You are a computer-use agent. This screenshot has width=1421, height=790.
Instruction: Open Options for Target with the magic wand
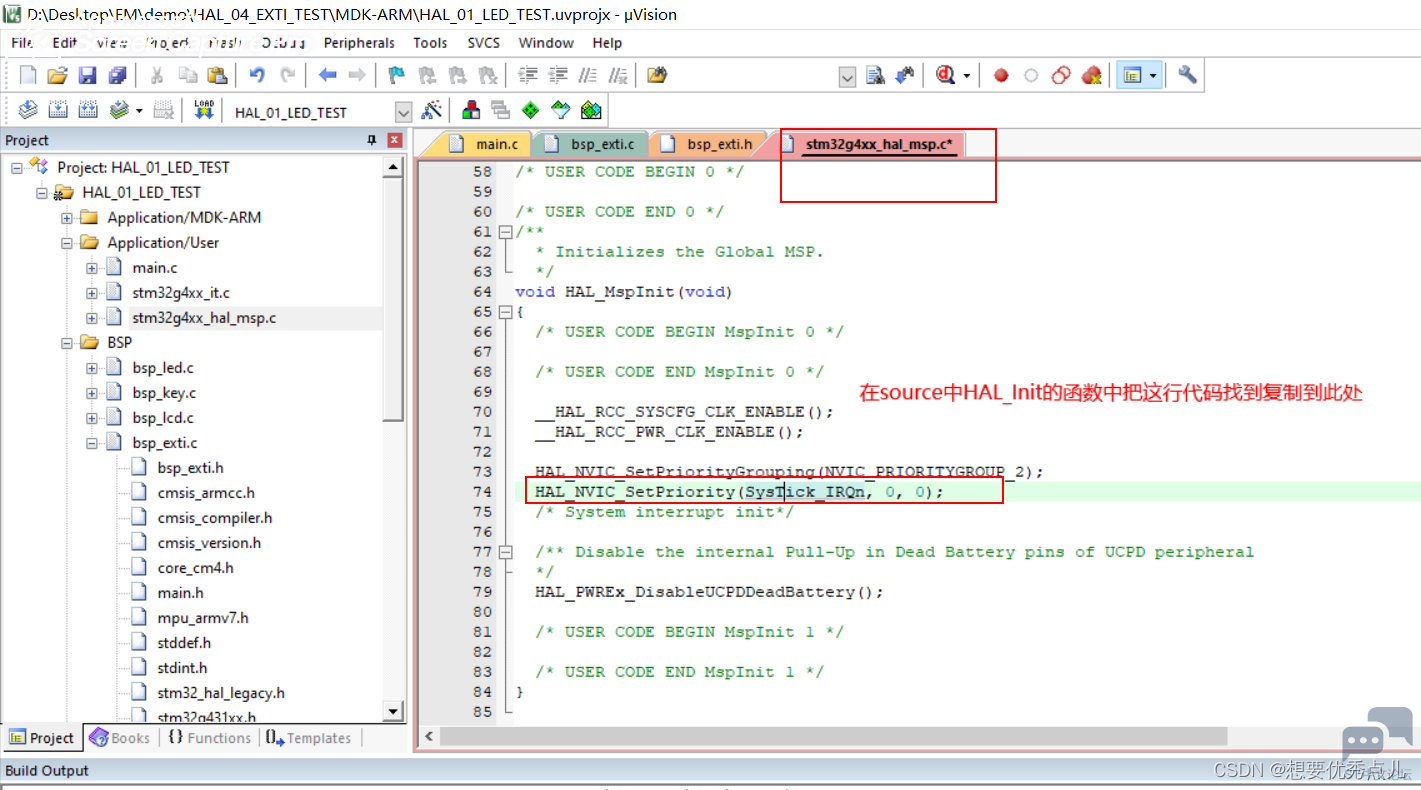click(432, 111)
